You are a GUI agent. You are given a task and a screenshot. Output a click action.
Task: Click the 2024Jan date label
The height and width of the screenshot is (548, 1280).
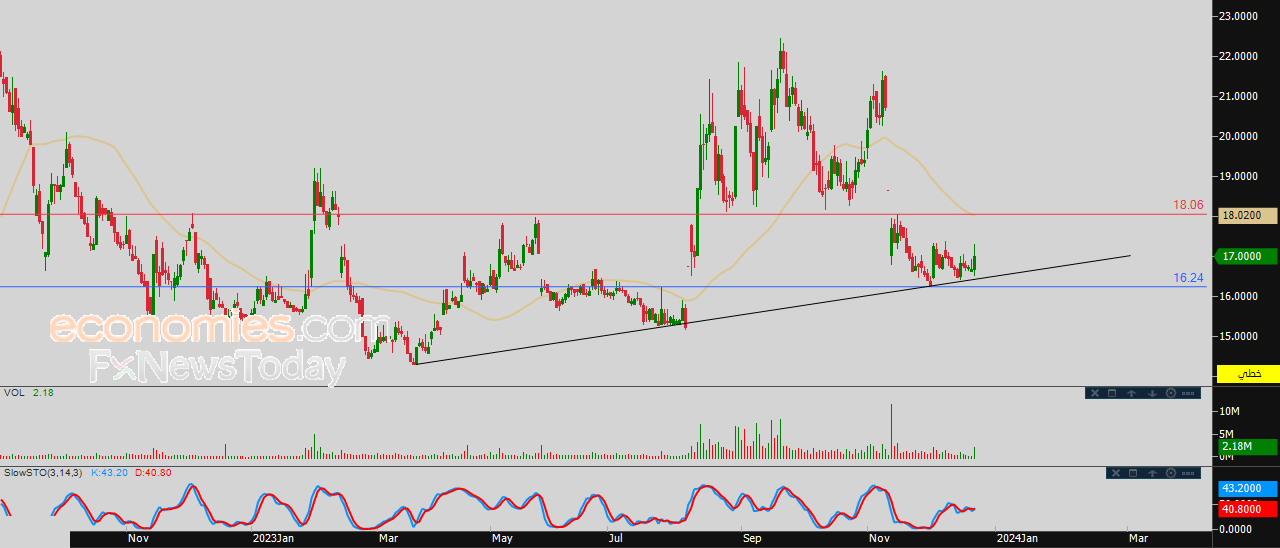[x=1017, y=538]
